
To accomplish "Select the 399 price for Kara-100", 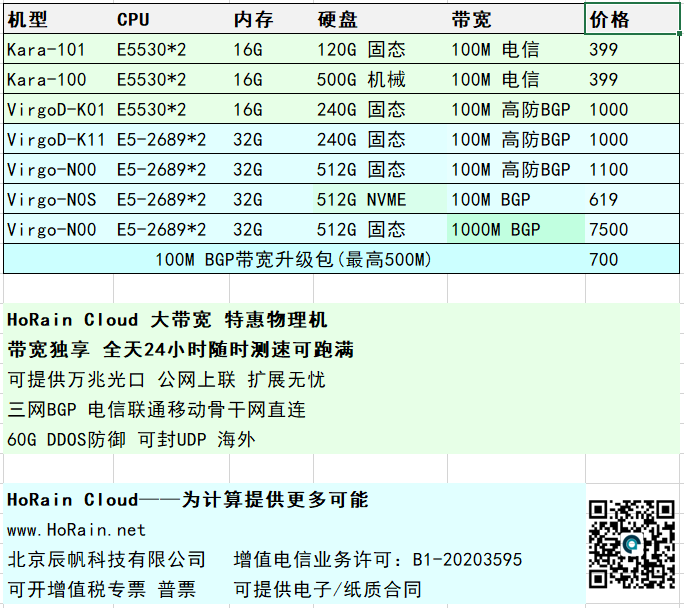I will pos(632,79).
